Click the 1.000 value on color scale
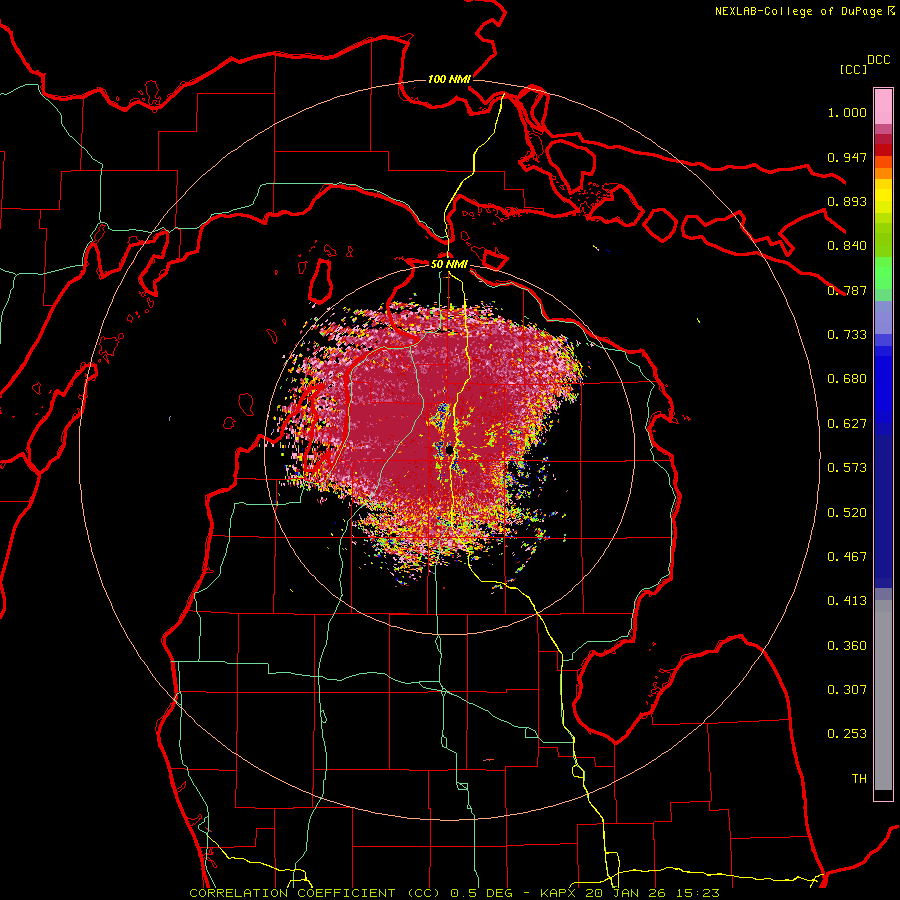Viewport: 900px width, 900px height. [x=847, y=112]
